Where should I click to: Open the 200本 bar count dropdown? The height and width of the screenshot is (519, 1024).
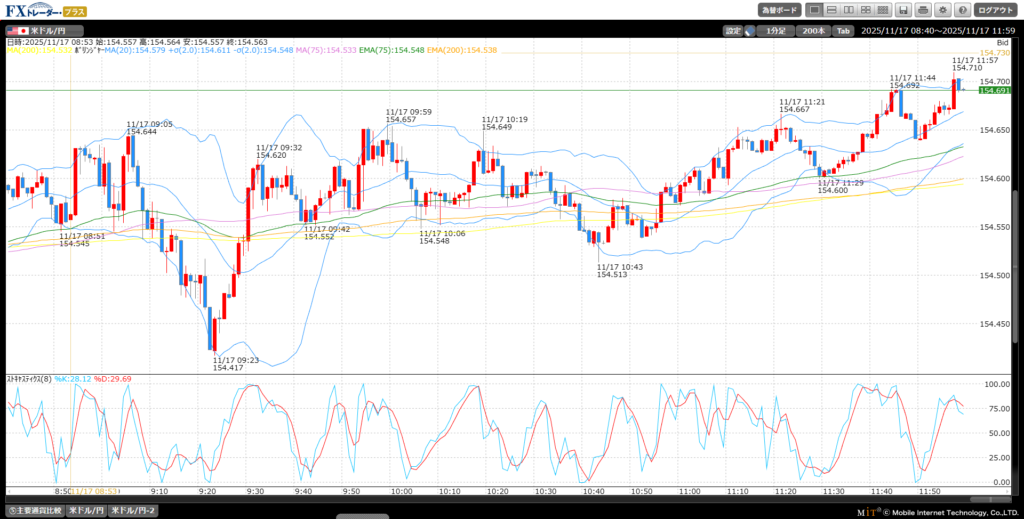pyautogui.click(x=811, y=31)
